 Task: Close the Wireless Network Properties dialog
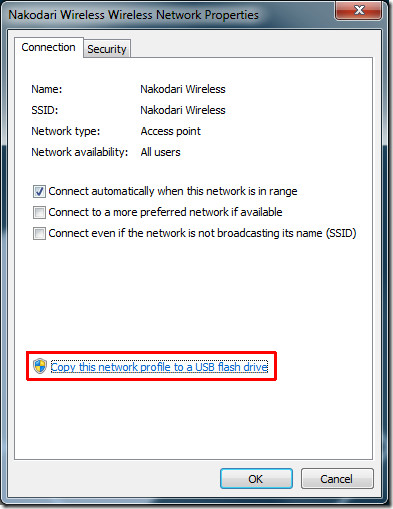[x=359, y=11]
